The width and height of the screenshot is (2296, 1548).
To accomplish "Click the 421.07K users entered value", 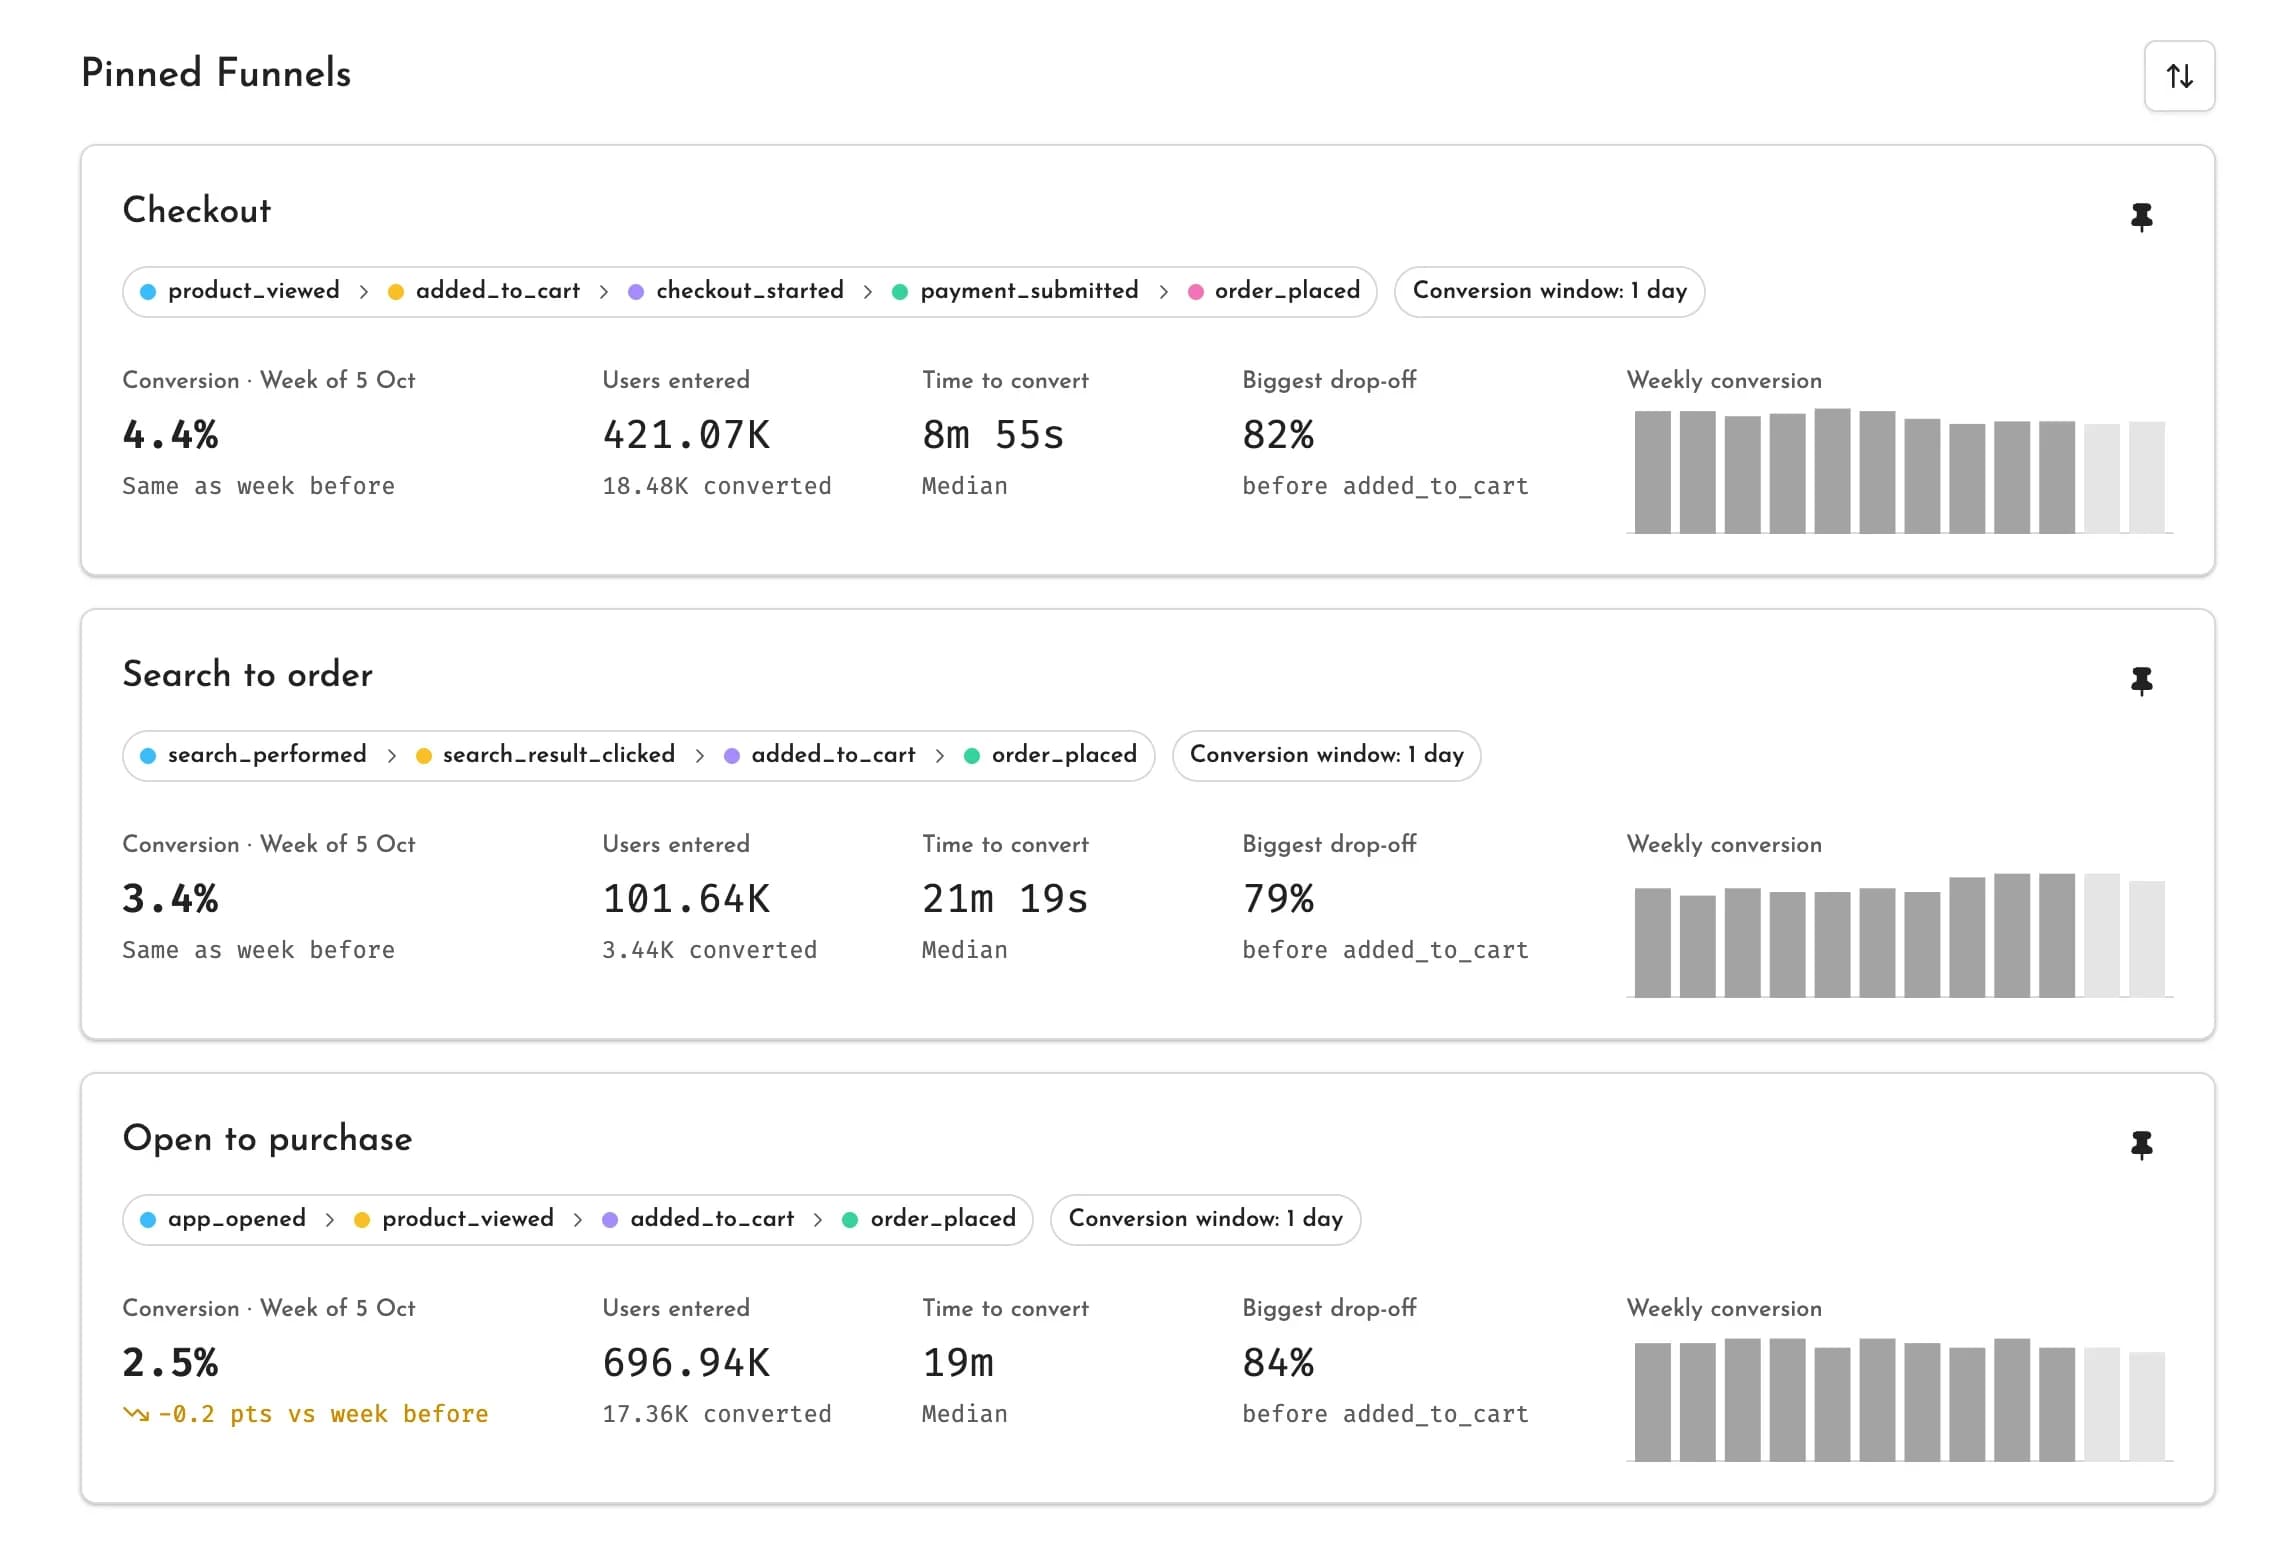I will 686,435.
